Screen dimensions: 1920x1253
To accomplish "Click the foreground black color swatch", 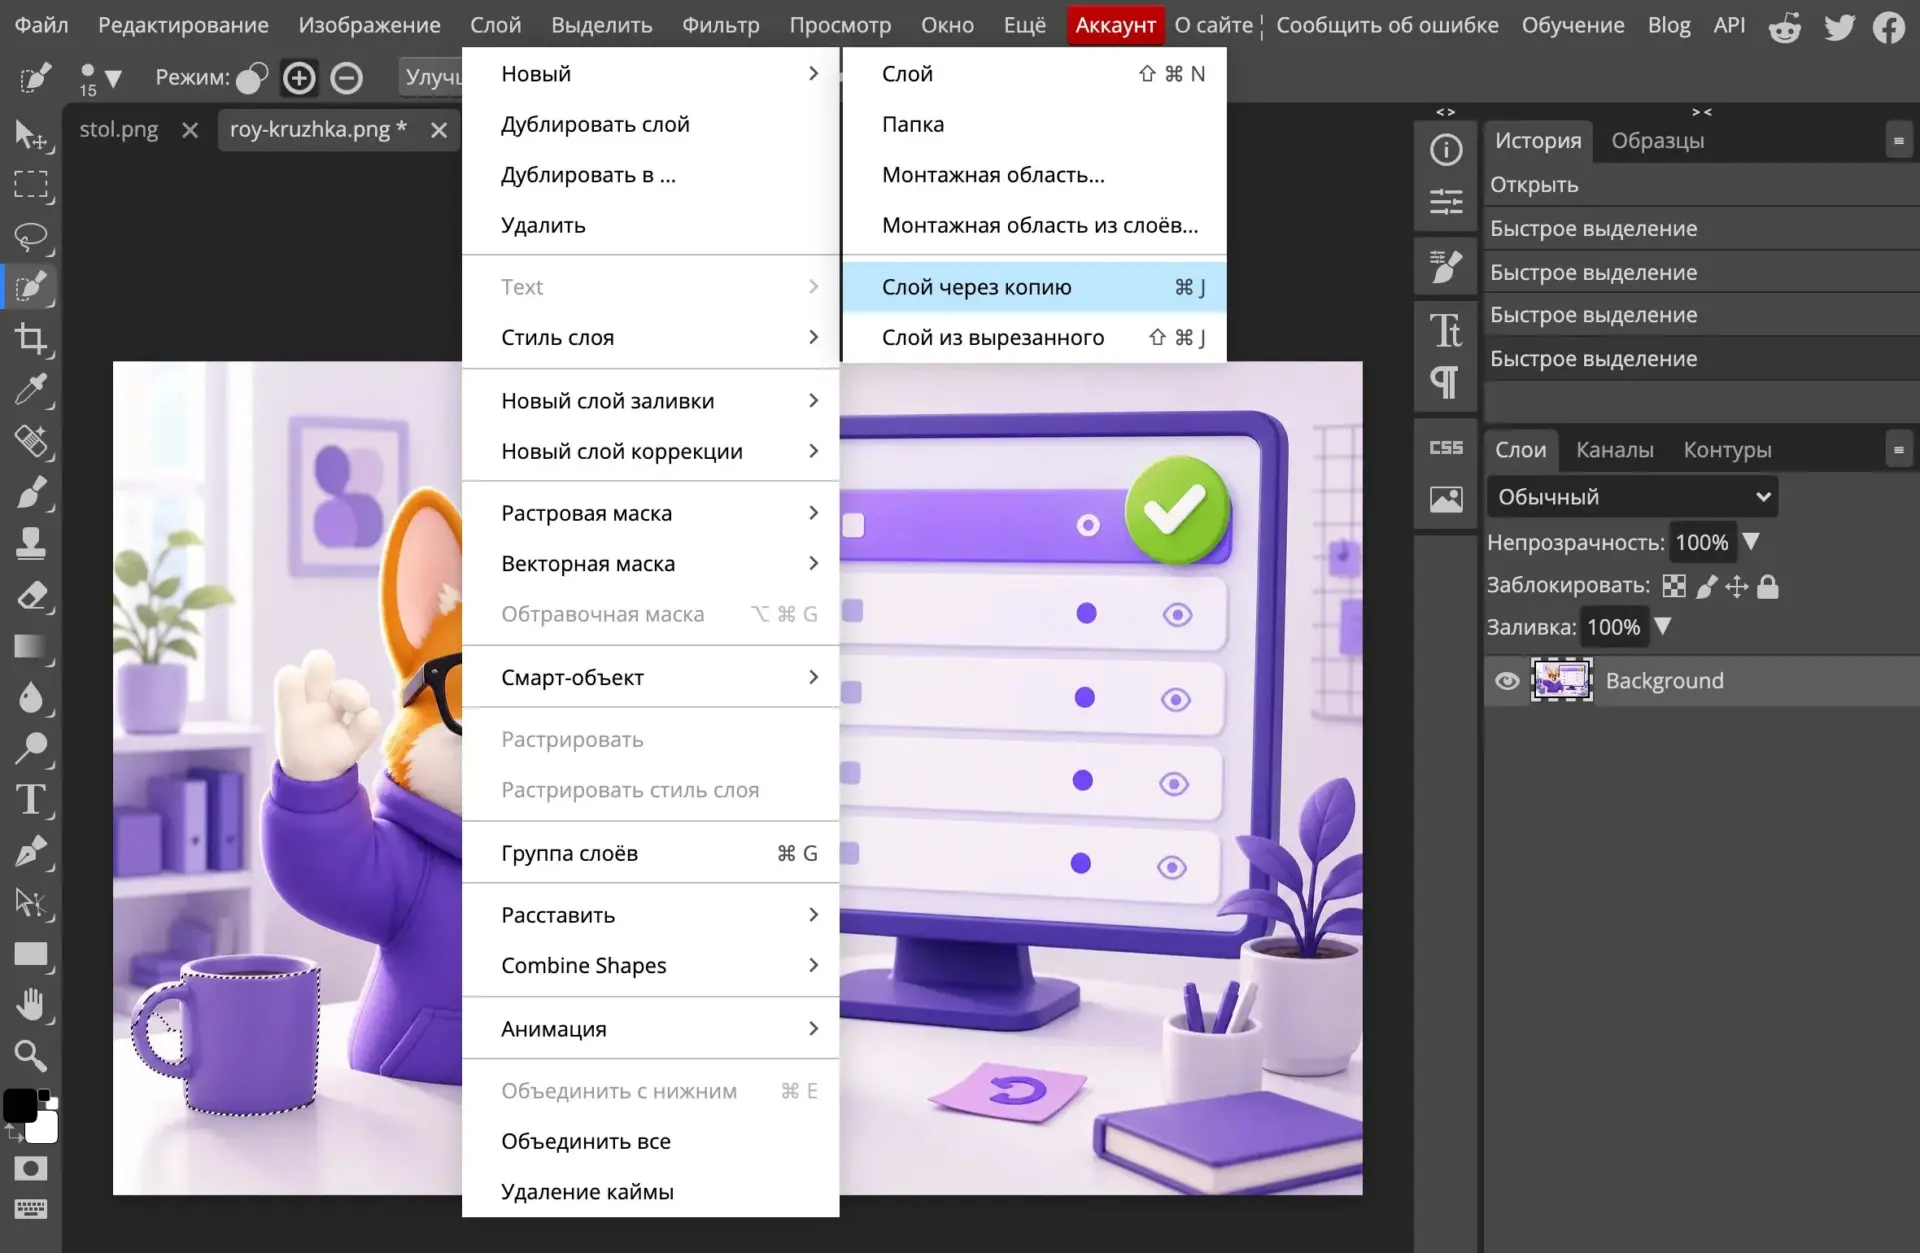I will [x=19, y=1105].
